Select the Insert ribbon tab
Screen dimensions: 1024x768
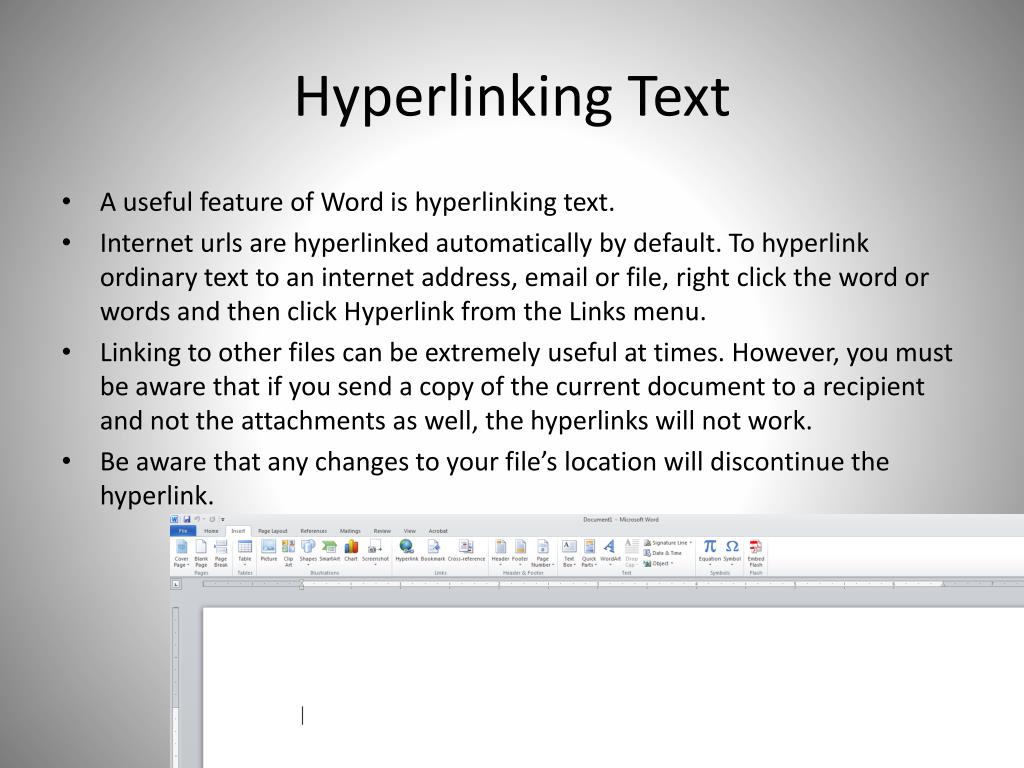coord(238,531)
